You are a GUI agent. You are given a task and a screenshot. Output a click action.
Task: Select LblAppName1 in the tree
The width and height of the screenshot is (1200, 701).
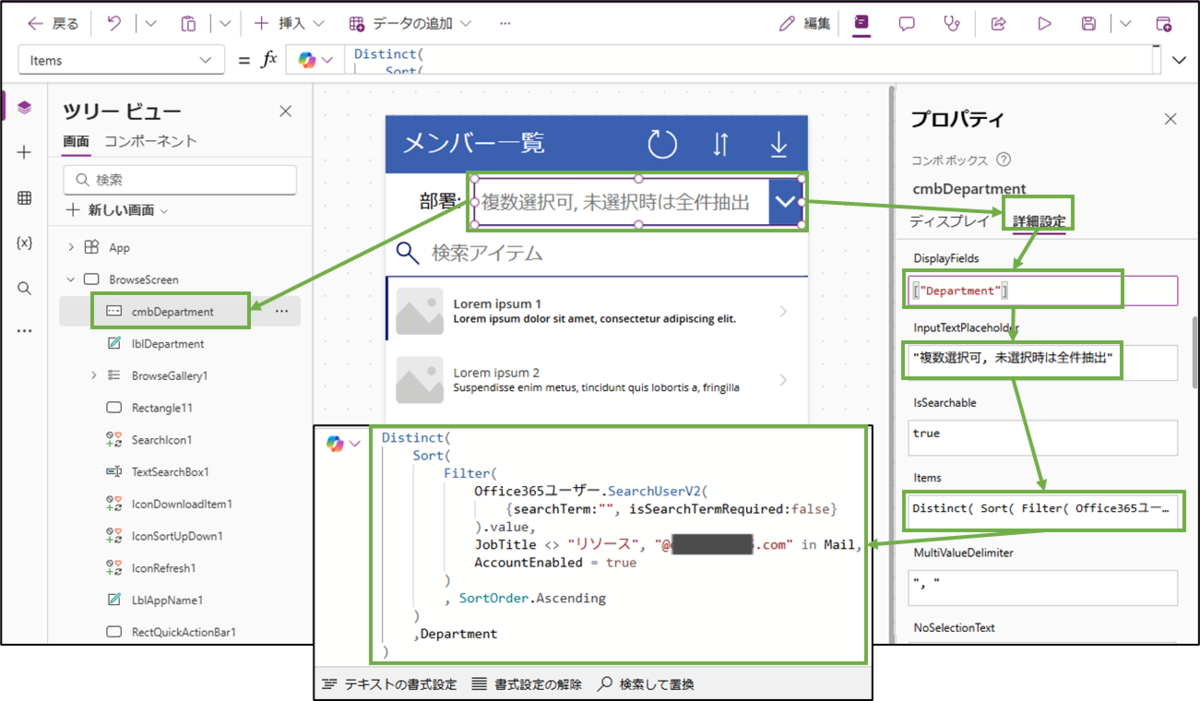167,599
